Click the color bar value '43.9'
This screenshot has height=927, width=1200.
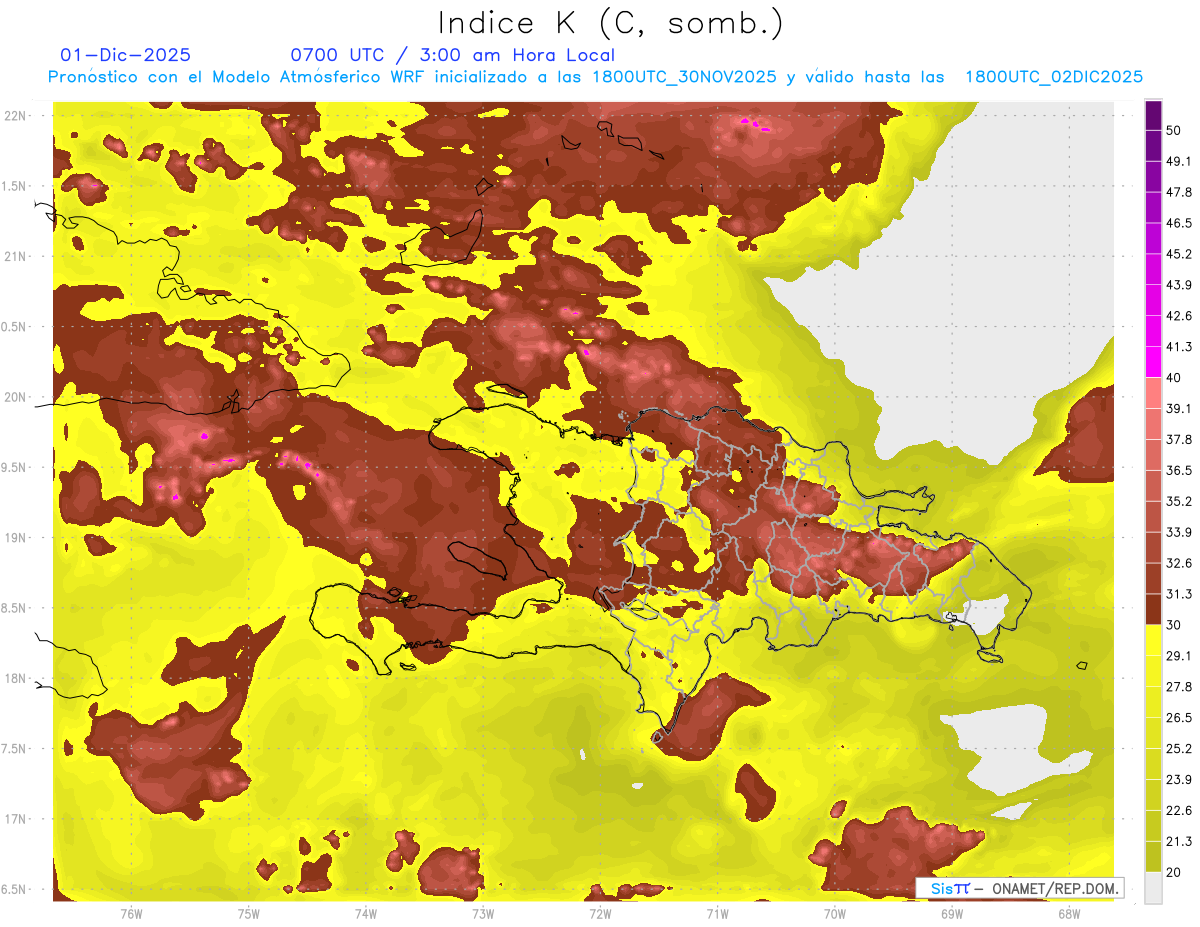tap(1179, 285)
